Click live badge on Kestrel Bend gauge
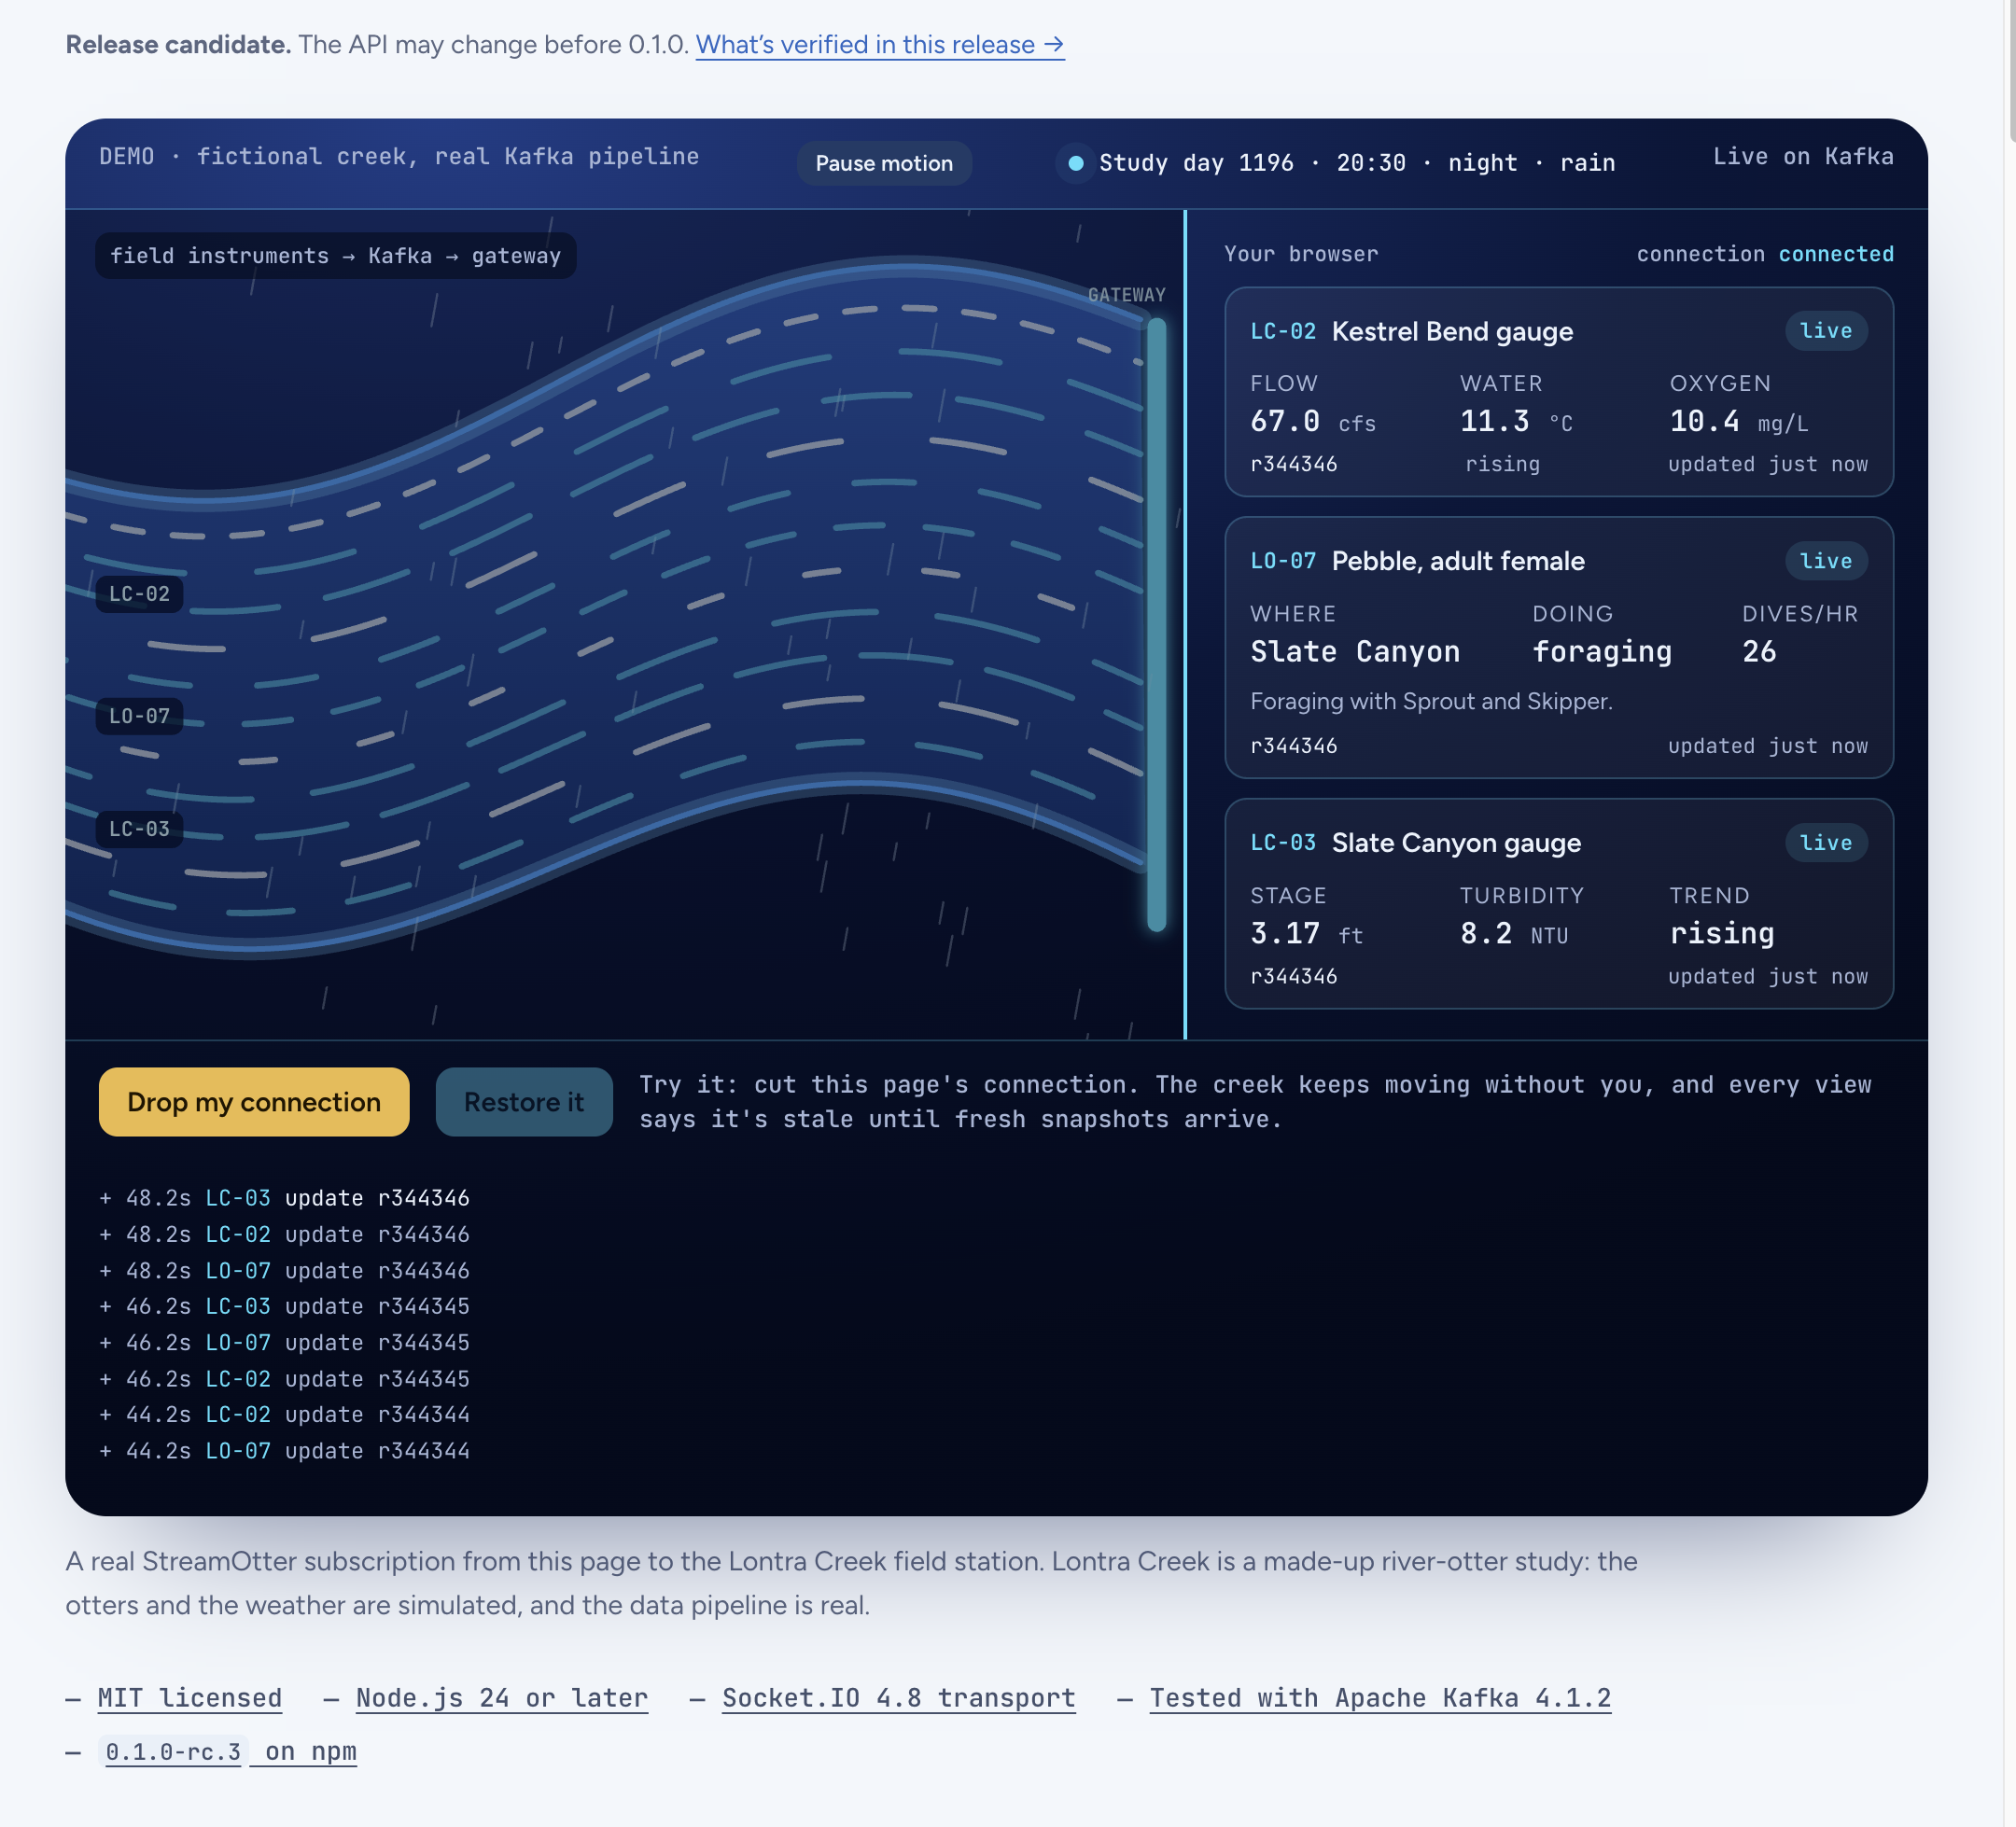2016x1827 pixels. pyautogui.click(x=1826, y=331)
